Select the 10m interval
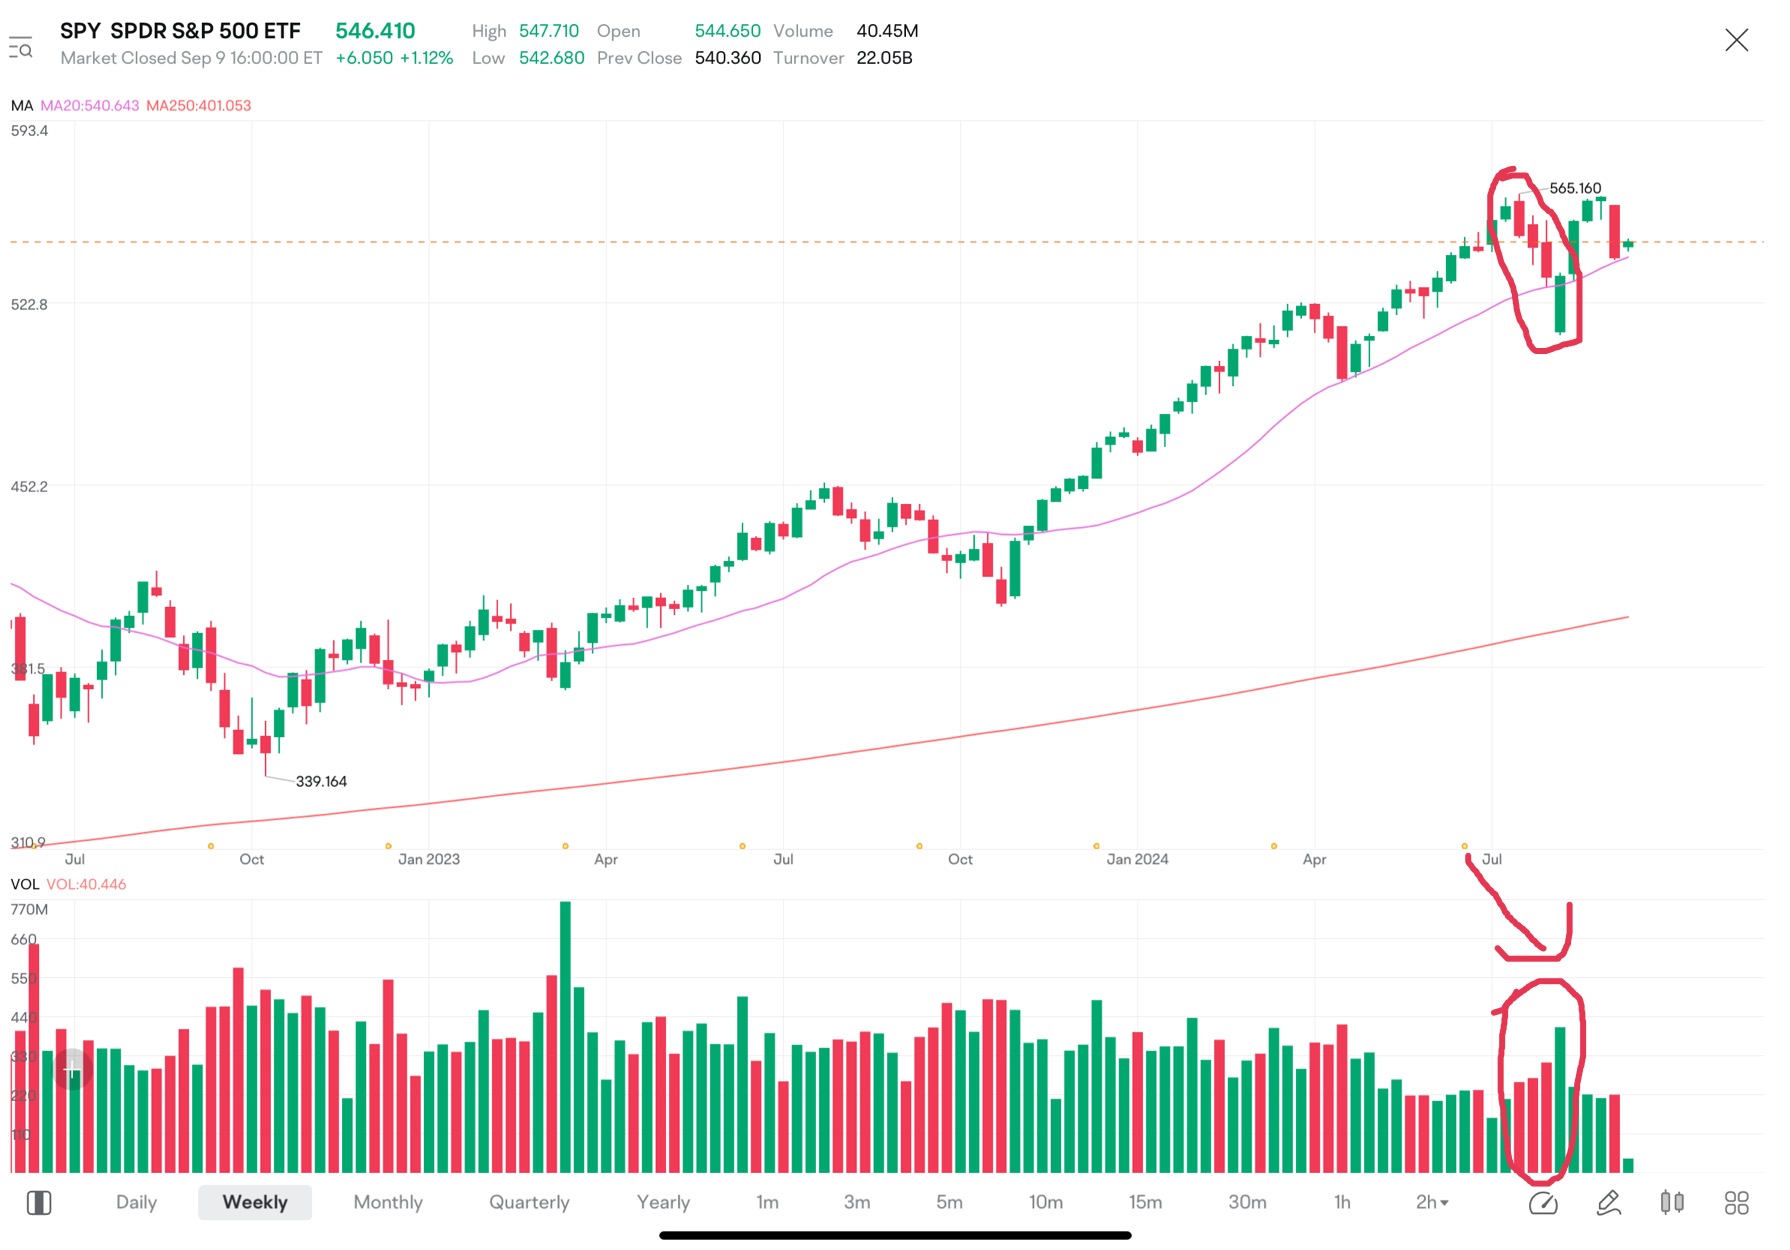 click(x=1046, y=1202)
